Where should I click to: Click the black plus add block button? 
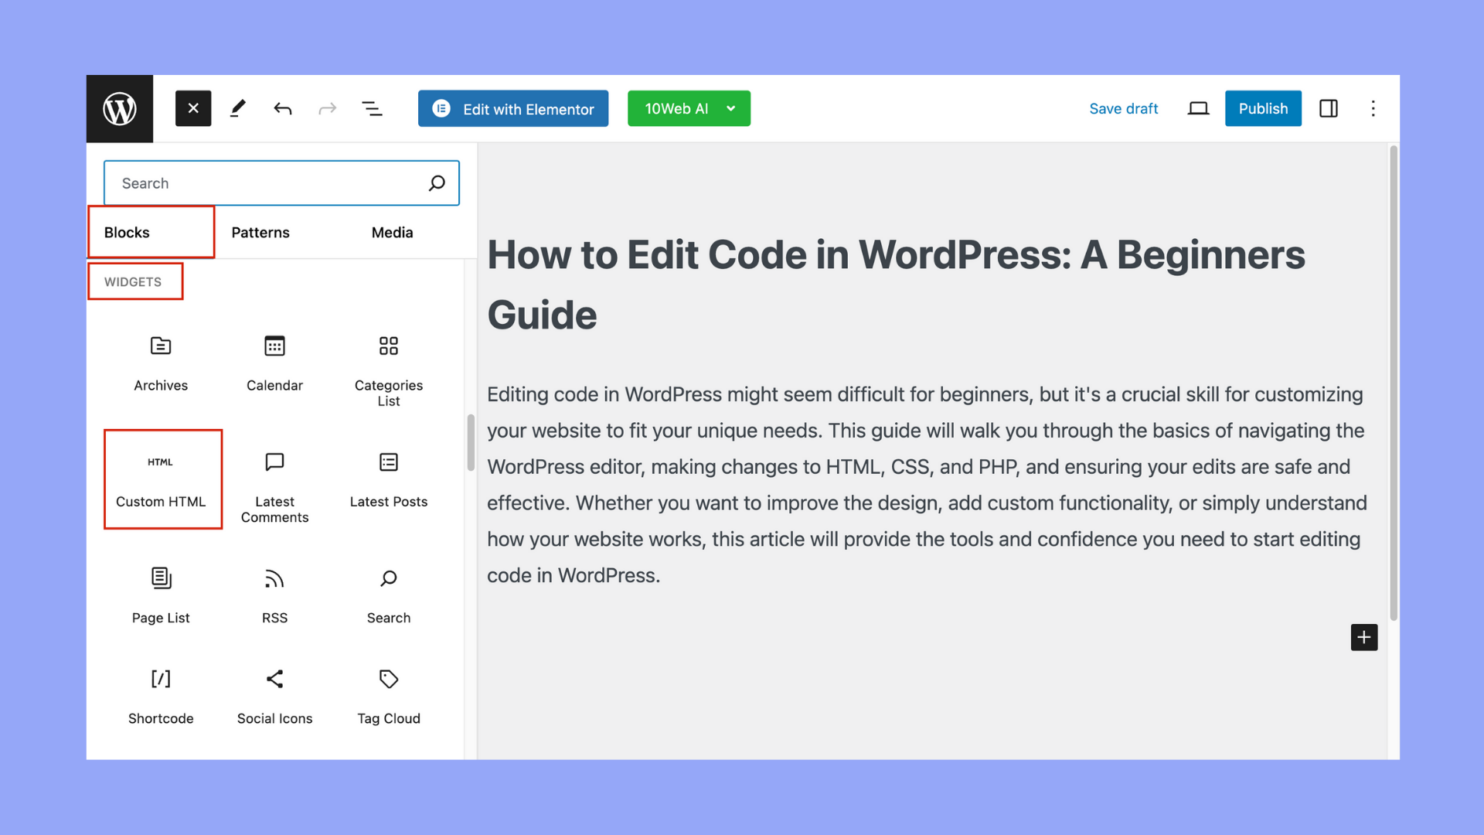point(1364,637)
